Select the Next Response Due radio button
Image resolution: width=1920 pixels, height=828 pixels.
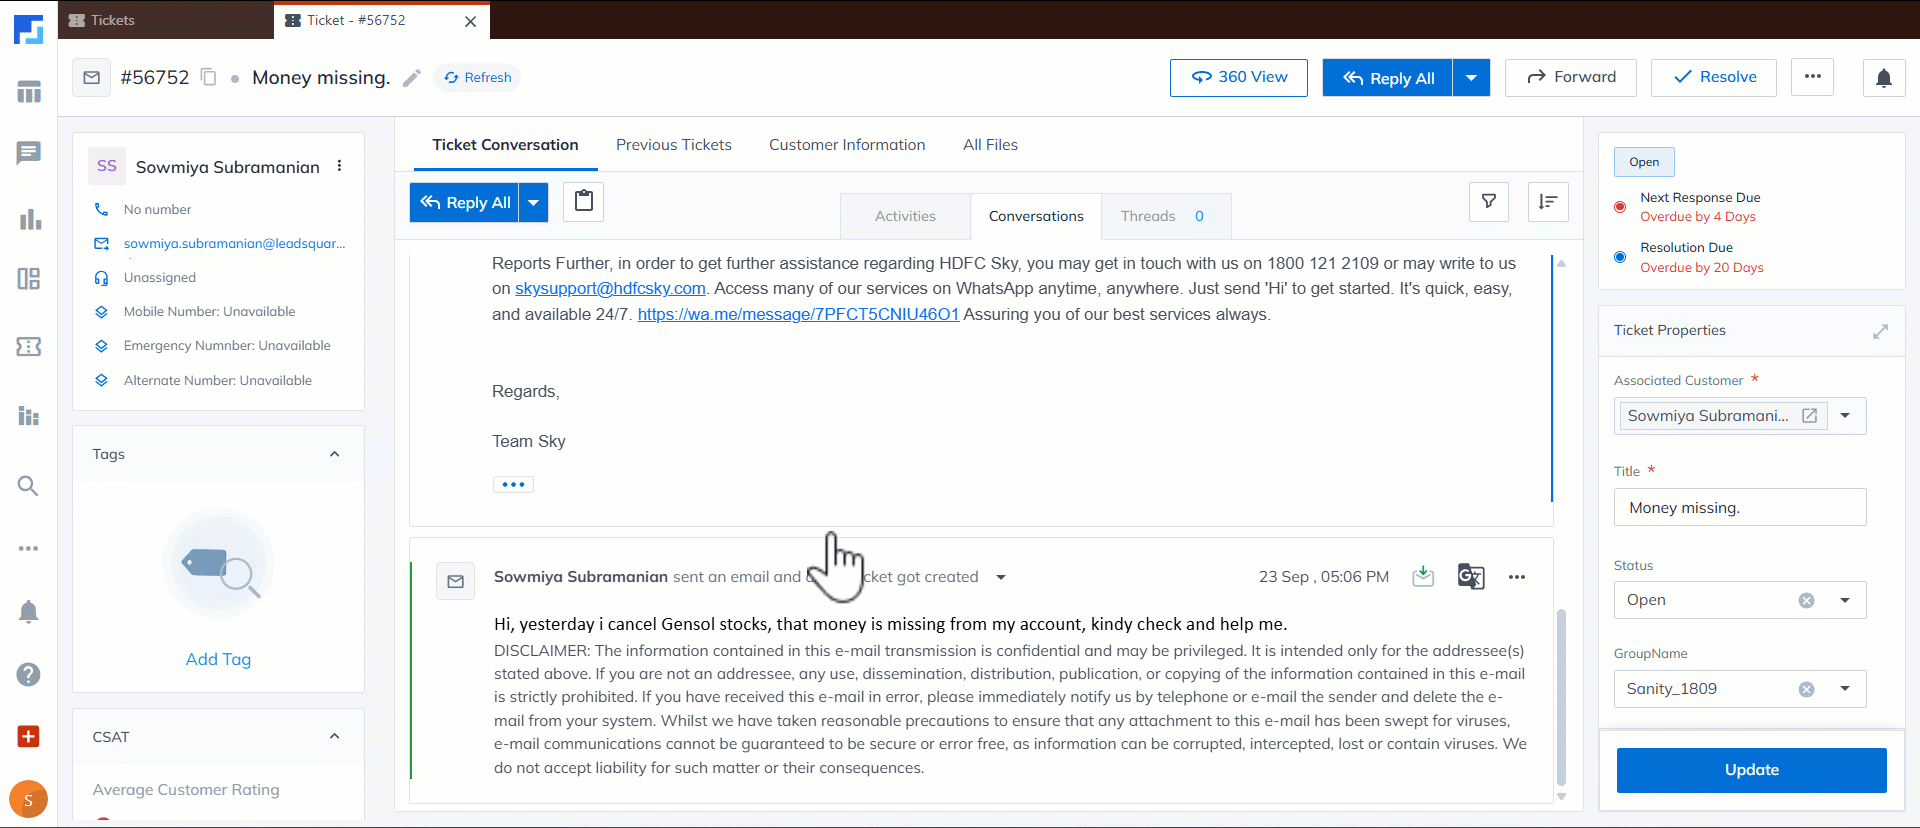click(x=1620, y=207)
